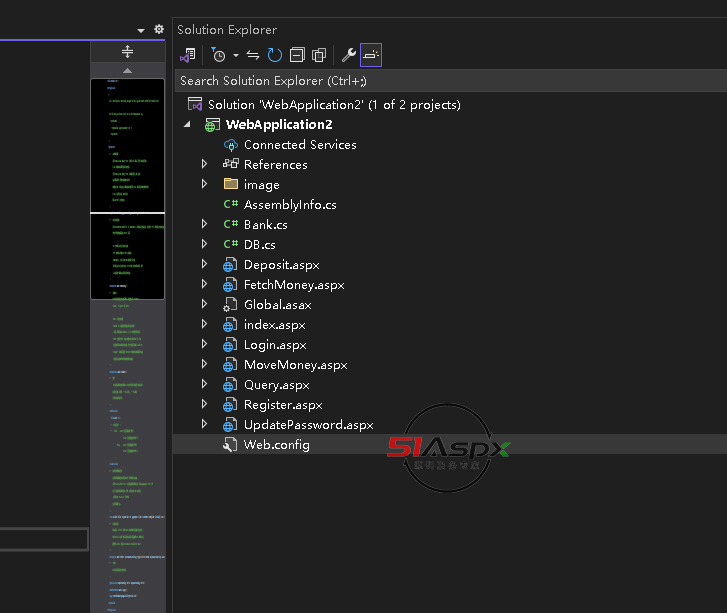Expand Deposit.aspx node
Viewport: 727px width, 613px height.
(204, 264)
